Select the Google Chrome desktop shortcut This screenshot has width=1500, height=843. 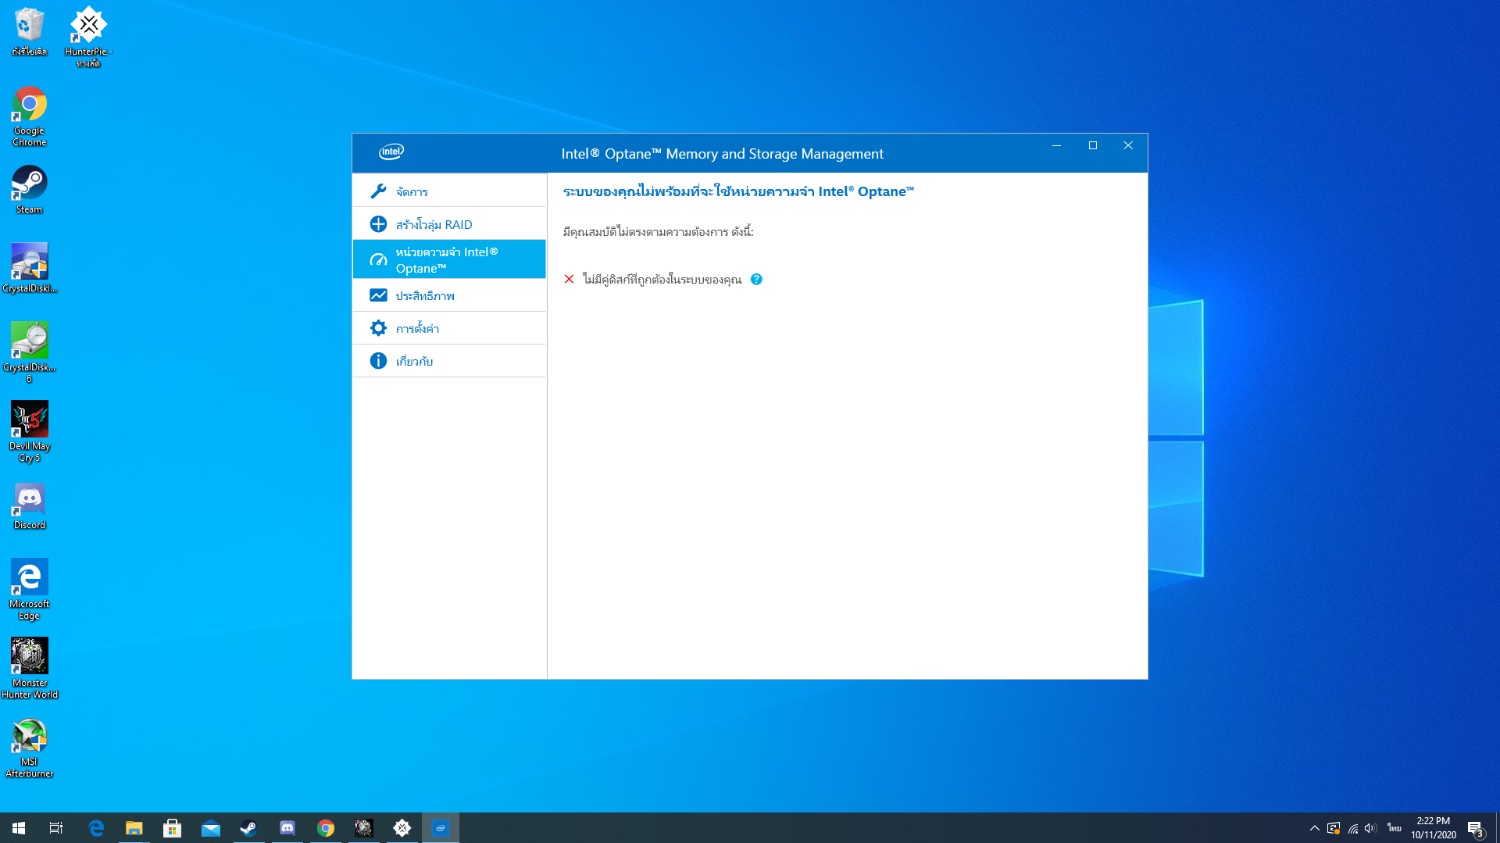[x=30, y=117]
